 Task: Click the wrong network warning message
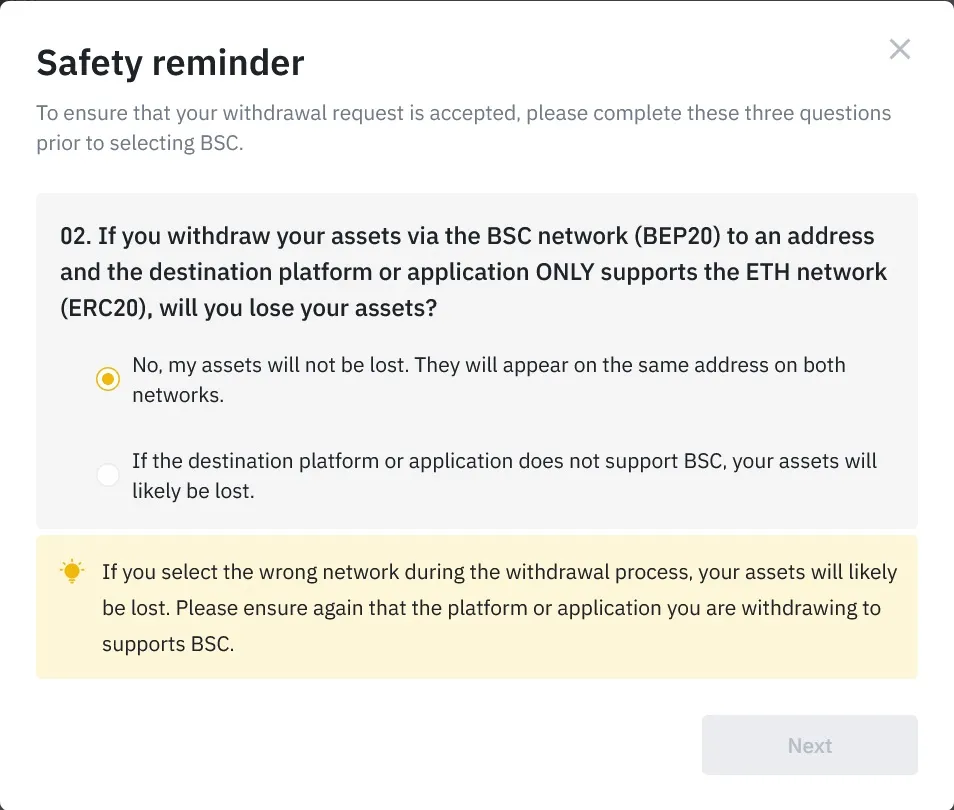(500, 607)
